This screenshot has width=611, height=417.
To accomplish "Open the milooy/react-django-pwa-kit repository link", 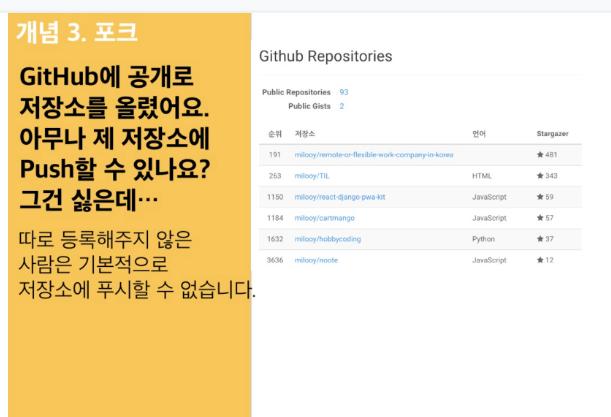I will click(340, 197).
